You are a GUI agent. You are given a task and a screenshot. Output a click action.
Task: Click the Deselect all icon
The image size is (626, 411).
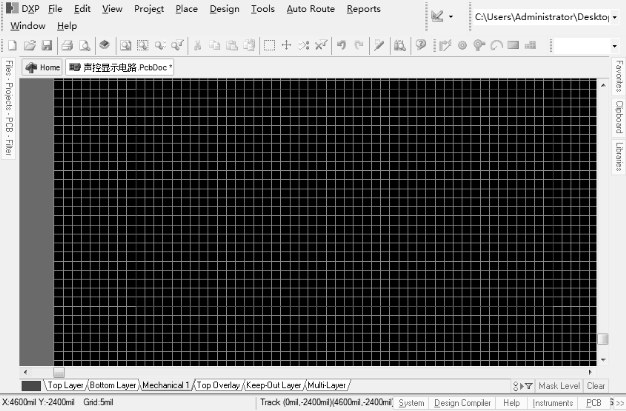point(303,45)
